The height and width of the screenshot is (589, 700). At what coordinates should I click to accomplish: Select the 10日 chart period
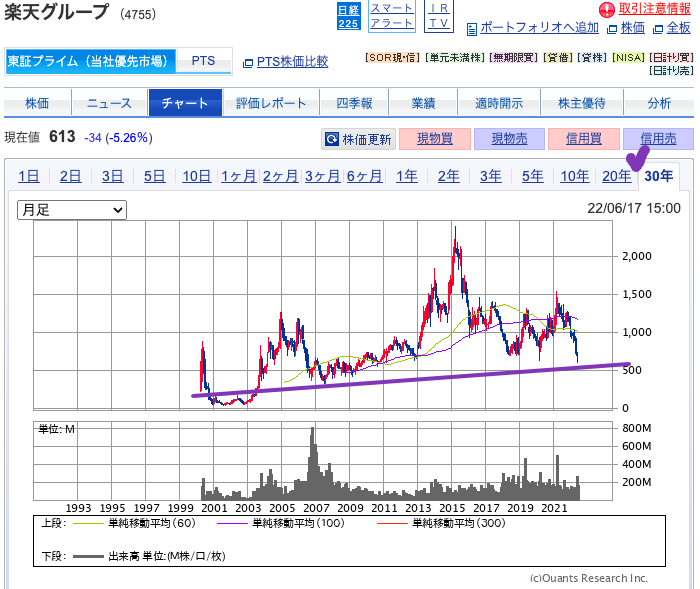[x=196, y=176]
